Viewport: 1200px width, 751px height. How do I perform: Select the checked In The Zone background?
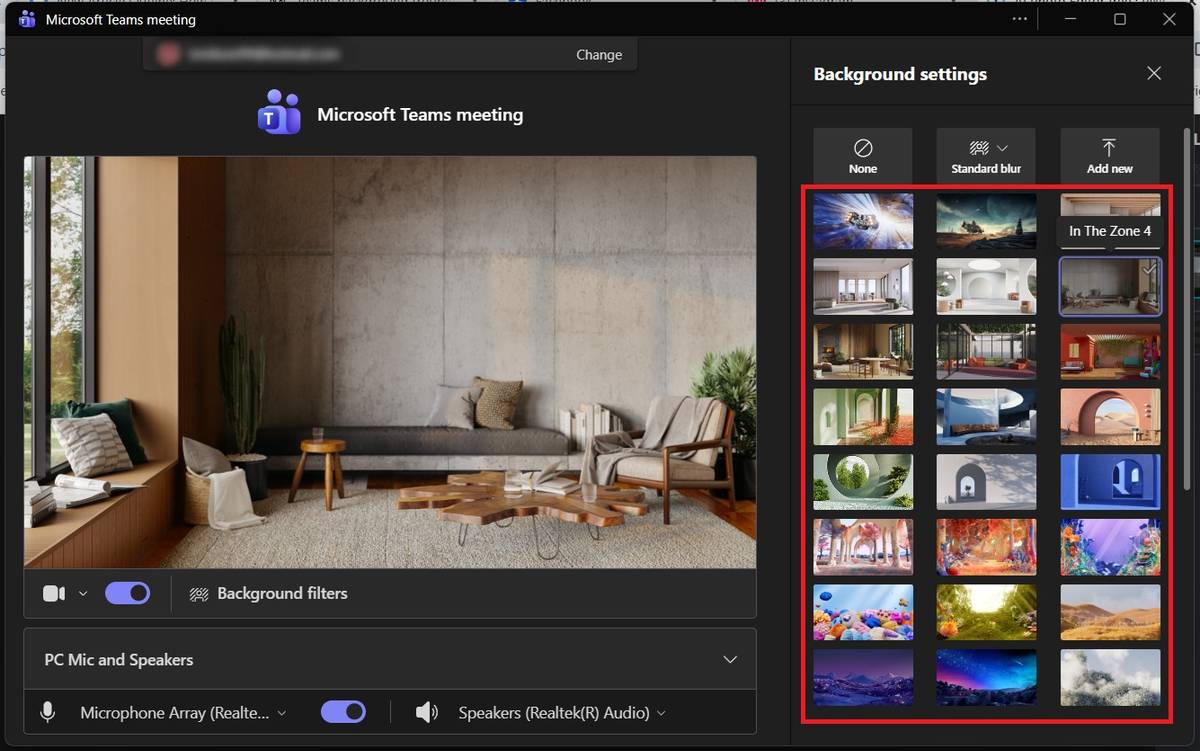[1110, 286]
